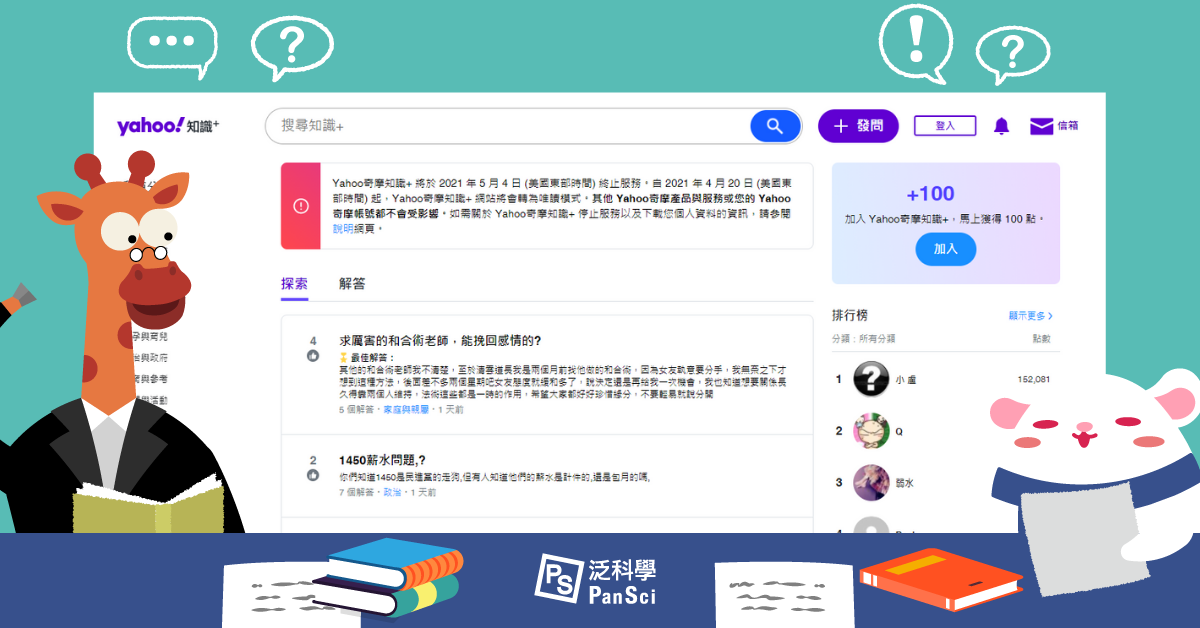Screen dimensions: 1200x628
Task: Click 小盧's question-mark avatar in leaderboard
Action: pyautogui.click(x=871, y=379)
